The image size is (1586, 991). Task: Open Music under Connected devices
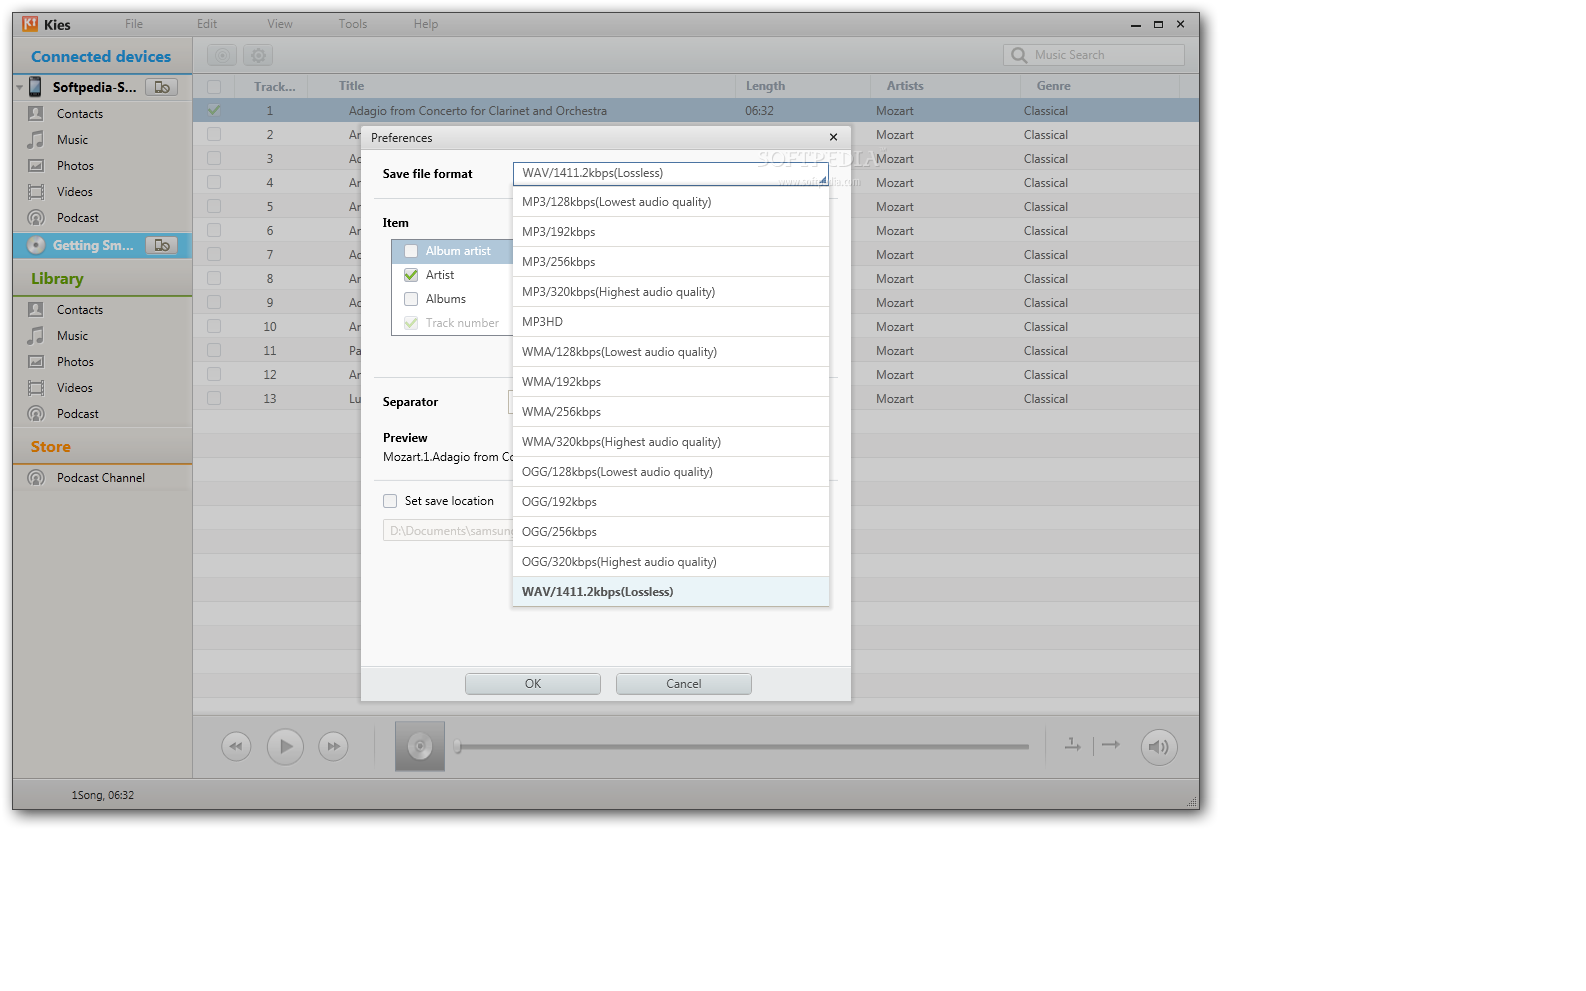click(x=72, y=140)
